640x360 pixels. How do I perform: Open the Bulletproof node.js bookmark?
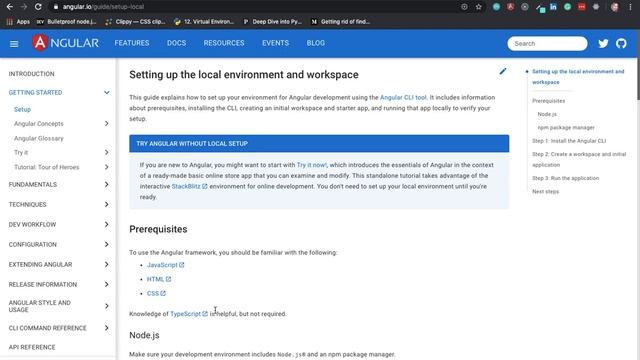67,22
